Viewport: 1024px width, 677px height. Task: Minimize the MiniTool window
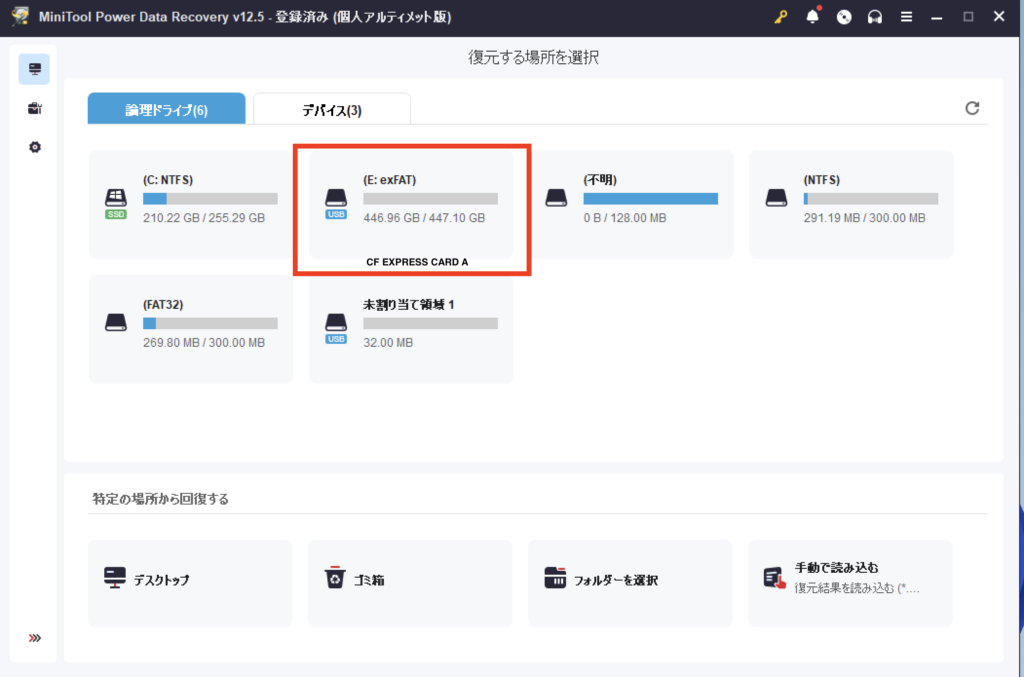pos(936,17)
